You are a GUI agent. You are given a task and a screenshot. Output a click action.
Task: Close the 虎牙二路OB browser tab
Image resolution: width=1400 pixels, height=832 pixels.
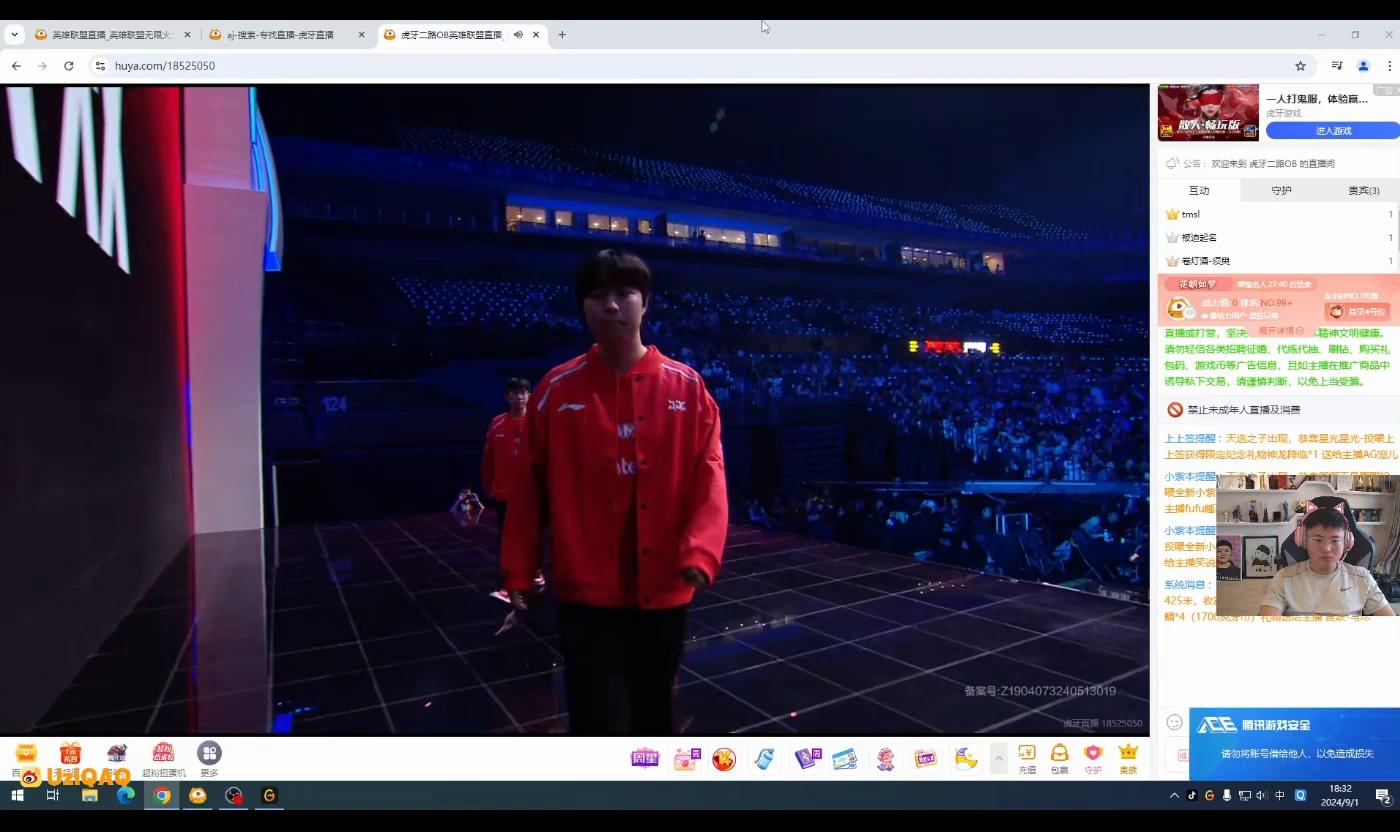pyautogui.click(x=536, y=34)
